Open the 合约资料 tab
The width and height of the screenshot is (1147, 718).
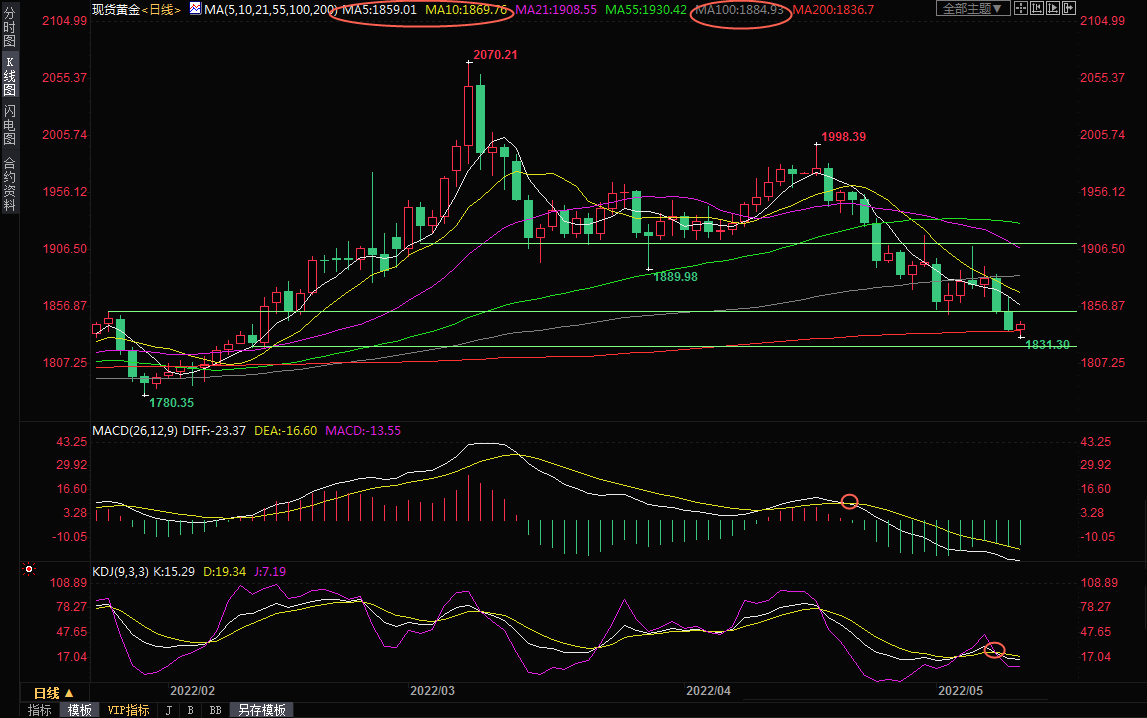pos(9,184)
